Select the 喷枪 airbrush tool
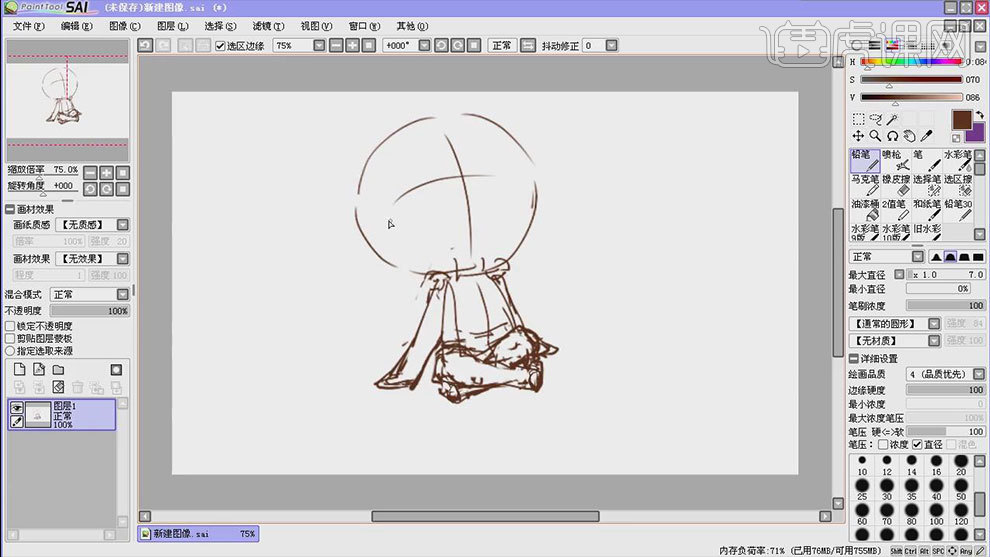 [x=895, y=160]
